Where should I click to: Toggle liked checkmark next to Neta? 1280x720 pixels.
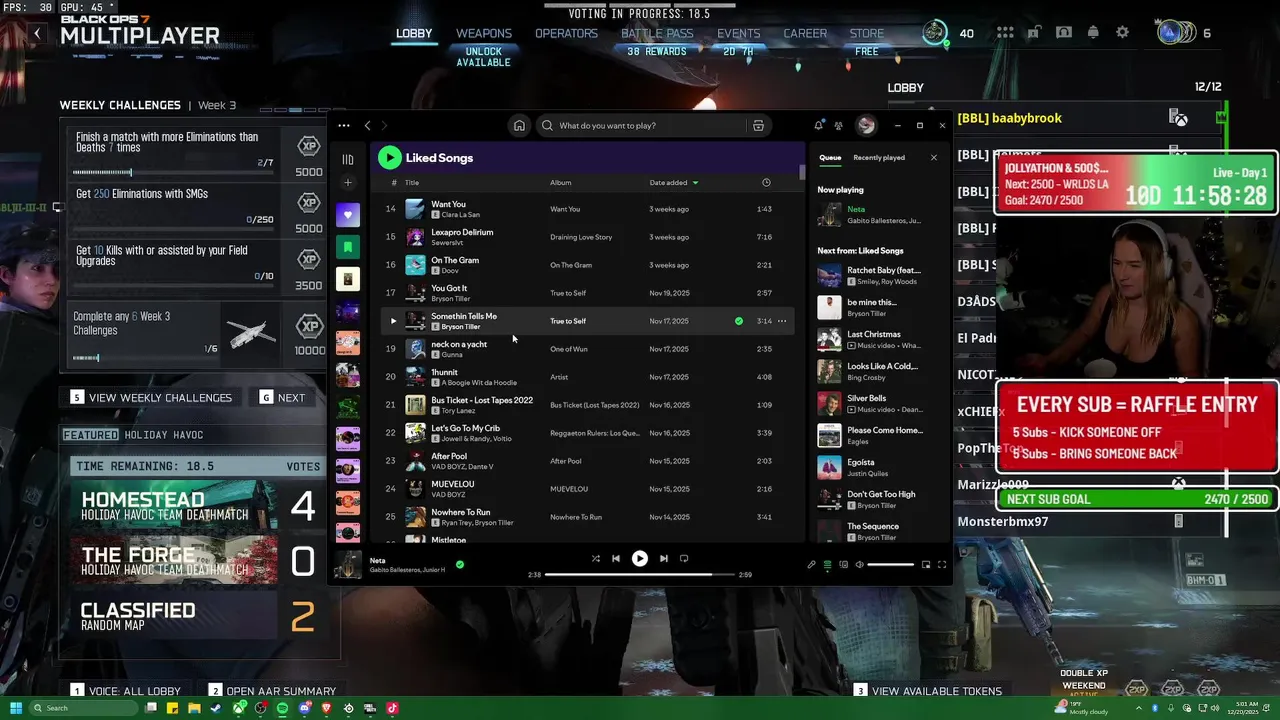(x=460, y=564)
